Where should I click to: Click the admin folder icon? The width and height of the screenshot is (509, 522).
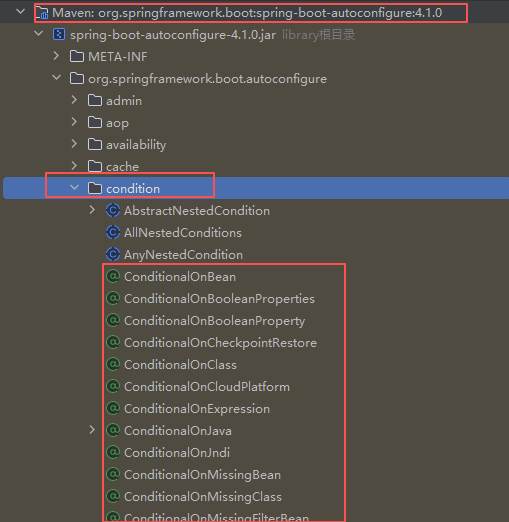tap(95, 100)
